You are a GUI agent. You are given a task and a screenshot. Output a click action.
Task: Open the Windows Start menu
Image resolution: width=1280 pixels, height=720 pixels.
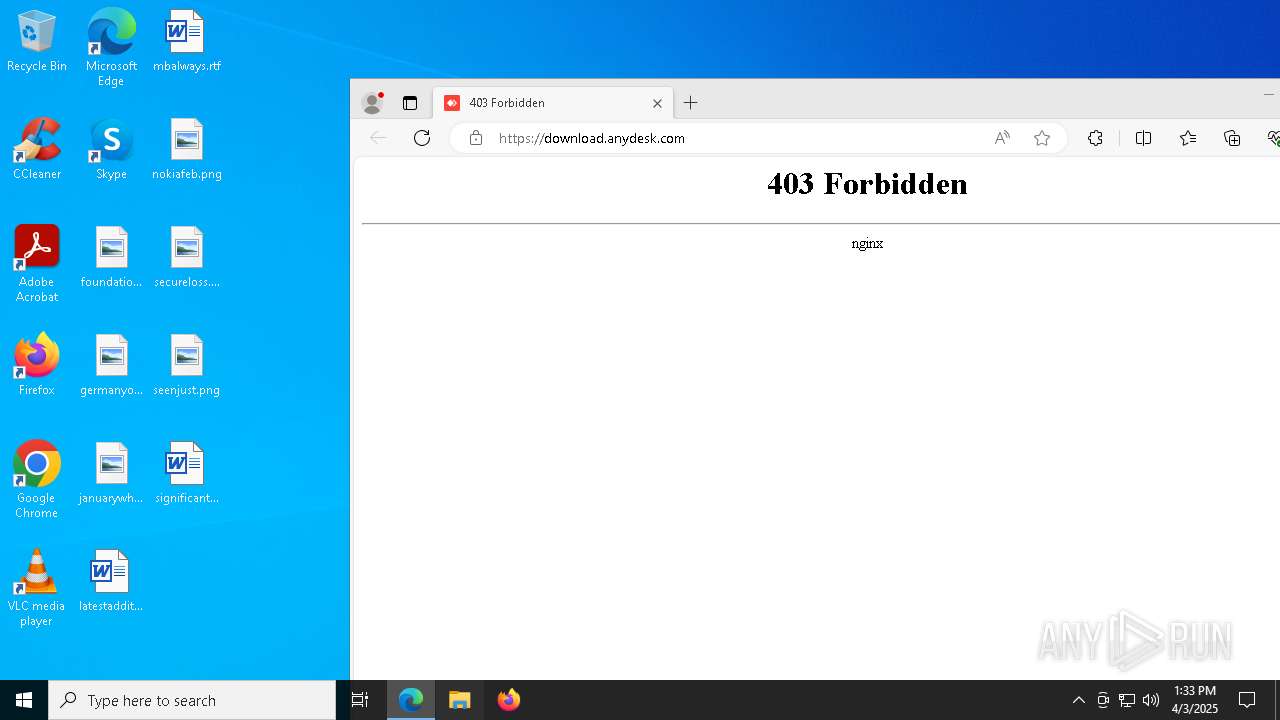[24, 700]
